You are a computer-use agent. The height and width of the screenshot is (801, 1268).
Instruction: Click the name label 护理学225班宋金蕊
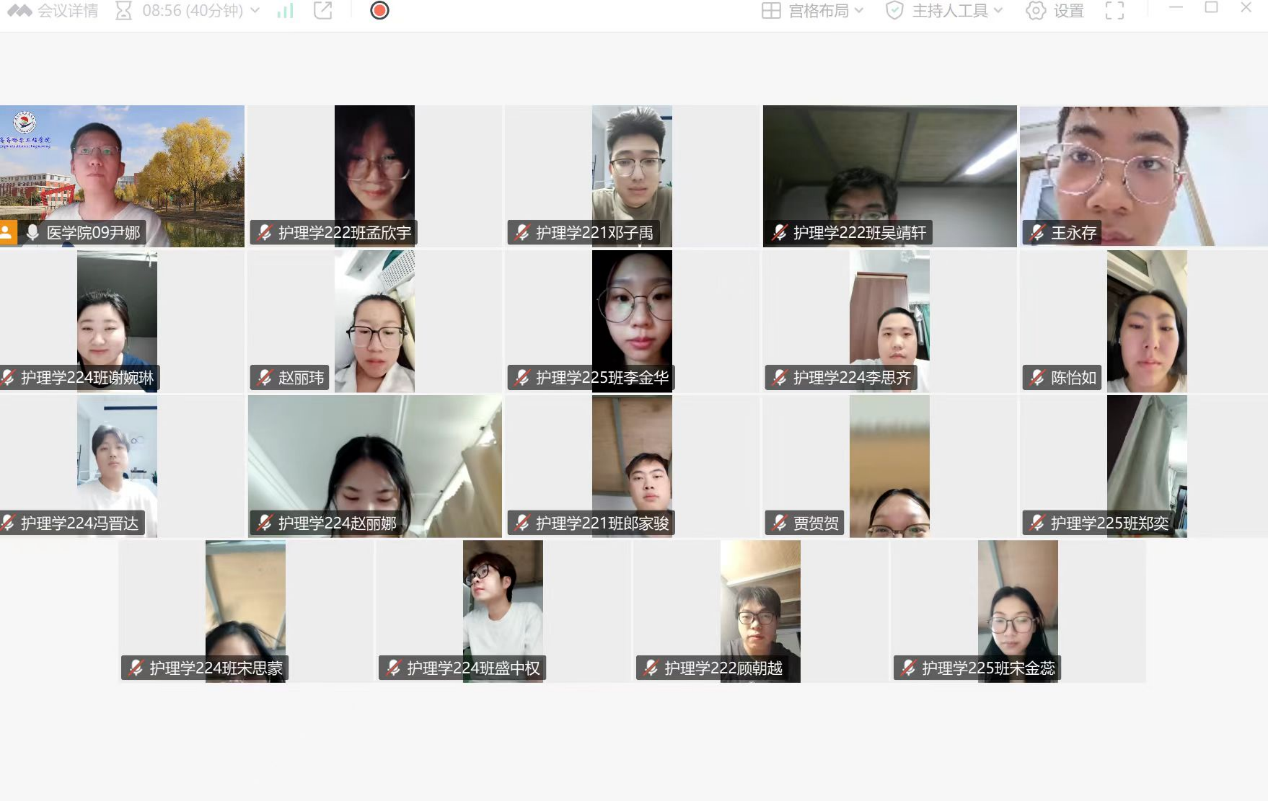coord(987,668)
